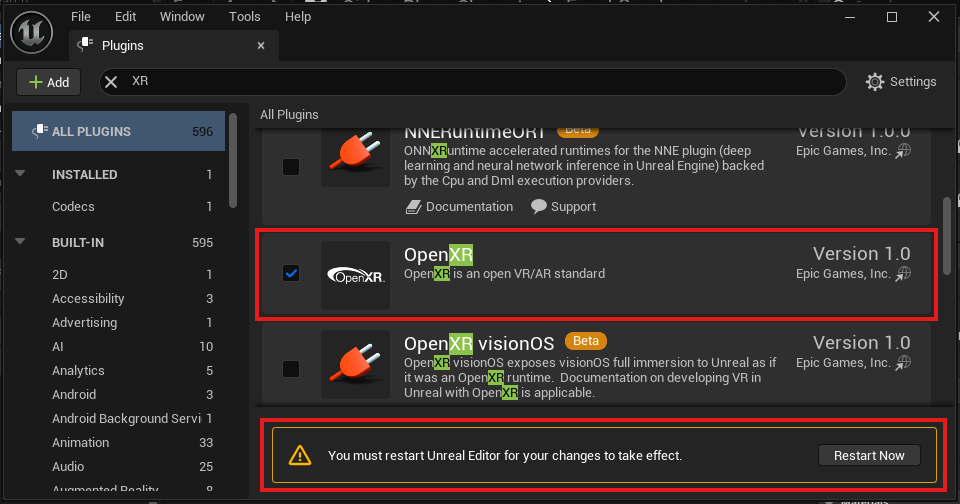Click the All Plugins heading
960x504 pixels.
289,115
